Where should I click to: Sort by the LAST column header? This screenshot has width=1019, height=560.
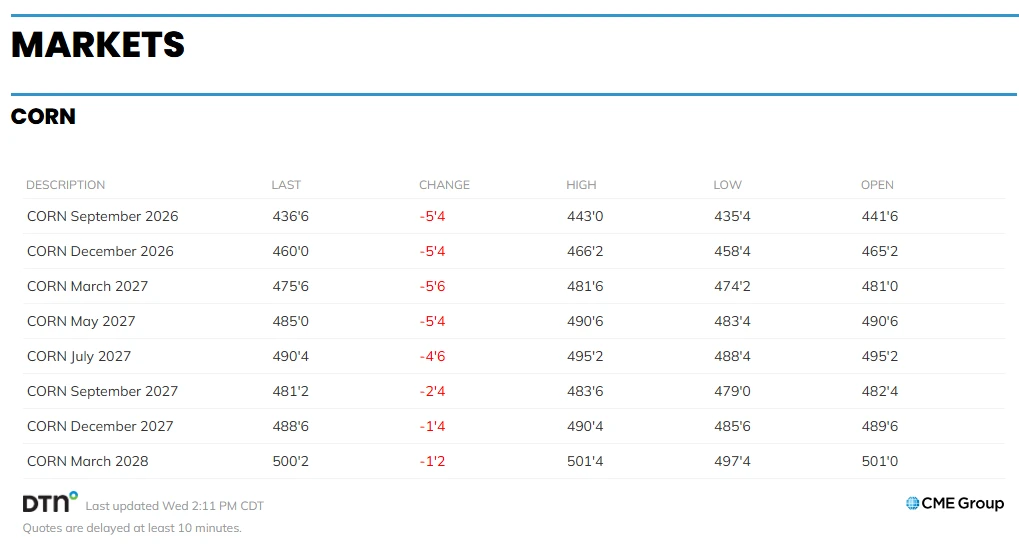point(286,185)
